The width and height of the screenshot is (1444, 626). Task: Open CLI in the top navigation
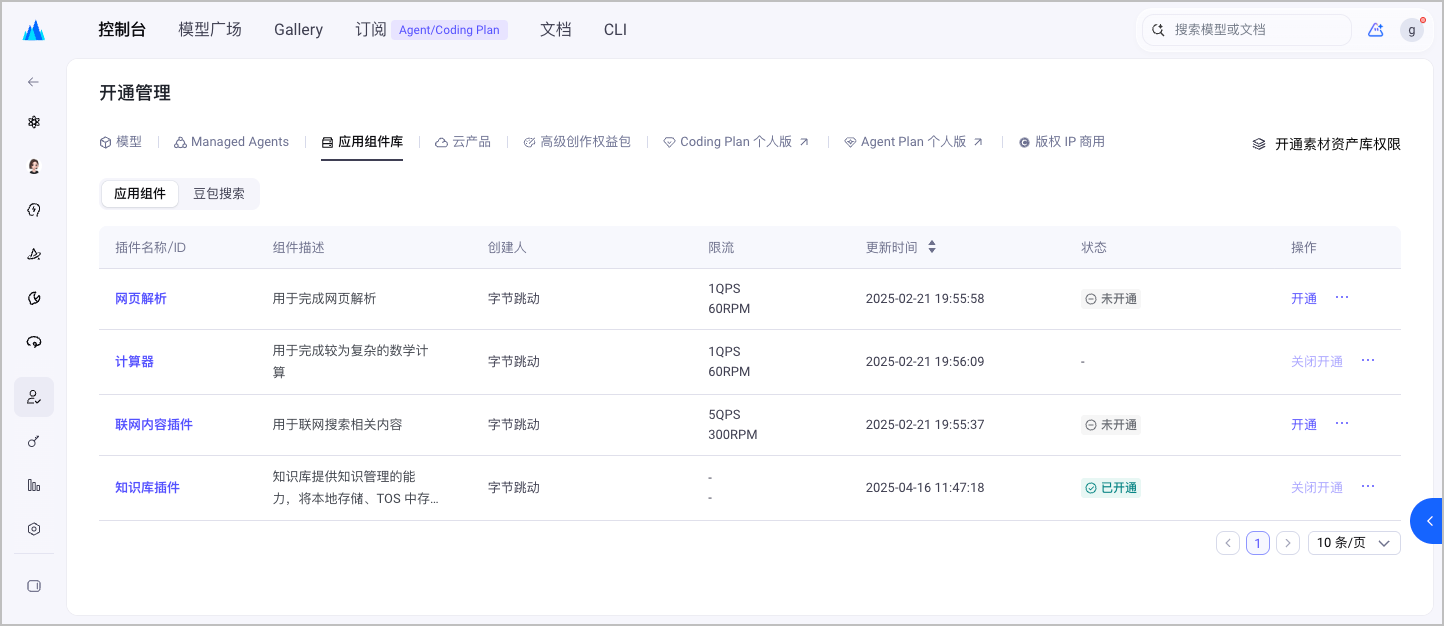(x=615, y=30)
